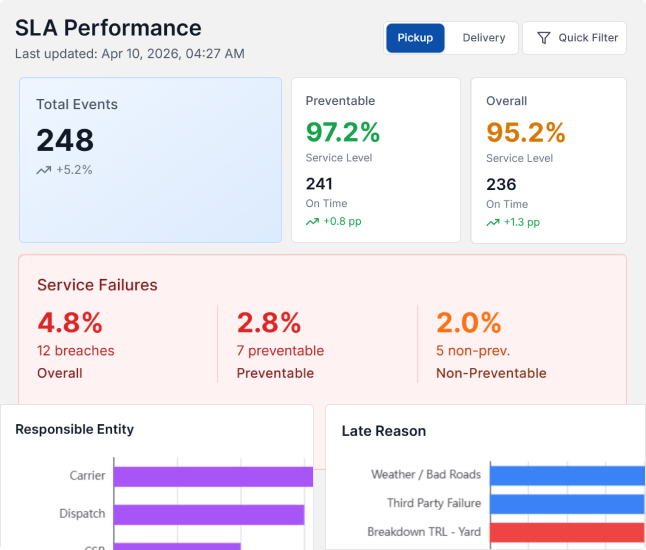This screenshot has height=550, width=646.
Task: Click the Weather / Bad Roads bar
Action: click(x=567, y=475)
